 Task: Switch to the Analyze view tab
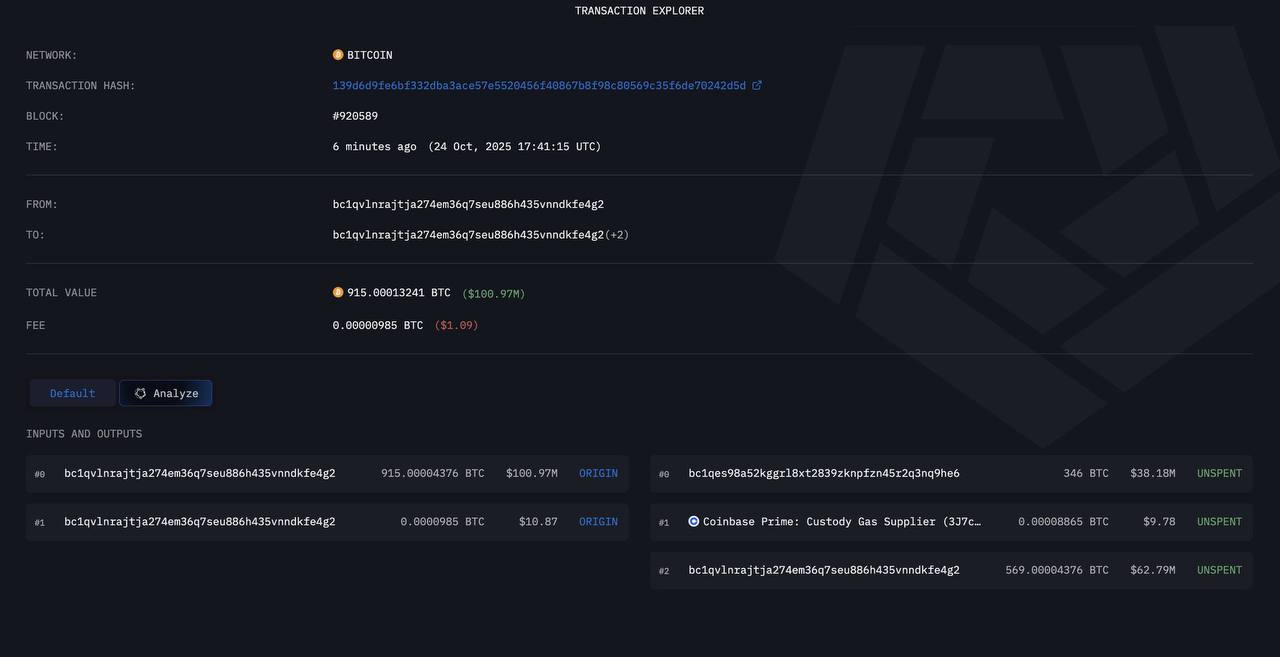(x=166, y=394)
